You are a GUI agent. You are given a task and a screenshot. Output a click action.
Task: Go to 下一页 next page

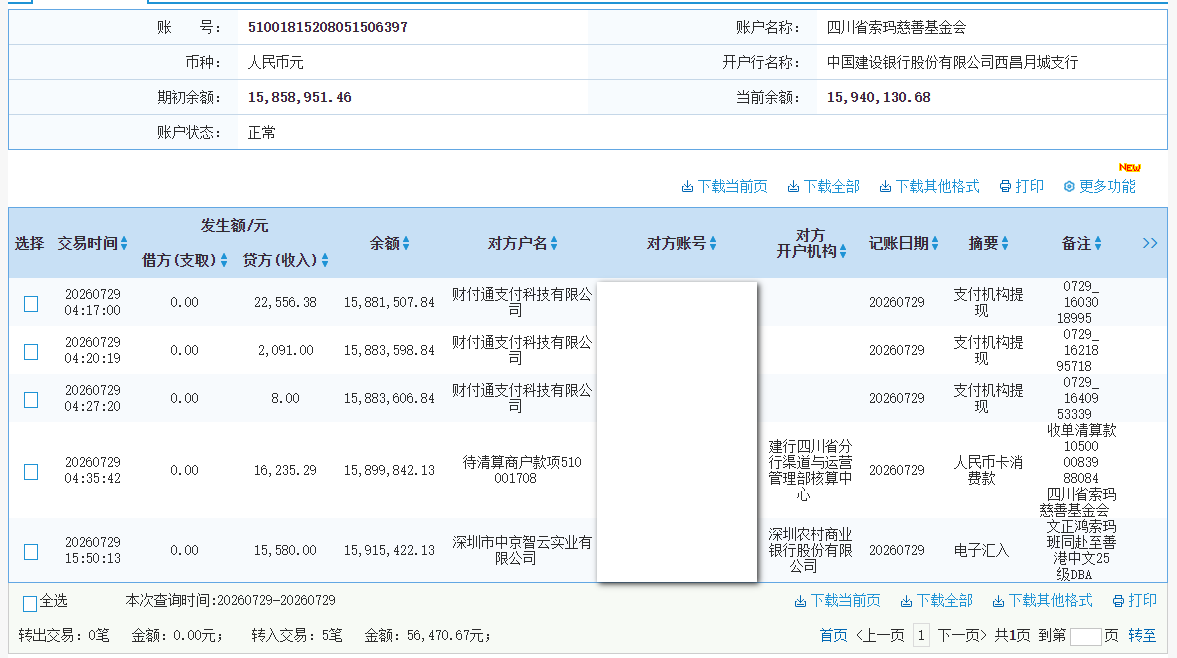962,635
